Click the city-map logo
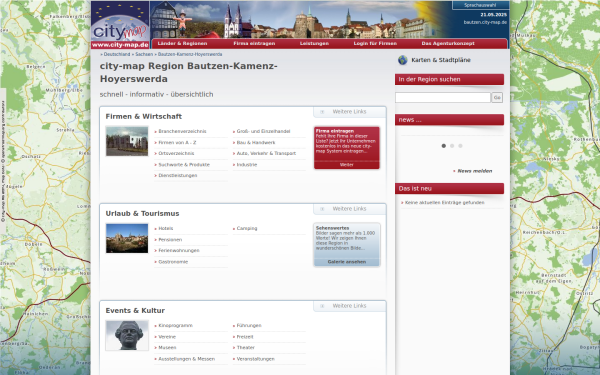The width and height of the screenshot is (600, 375). (x=120, y=25)
